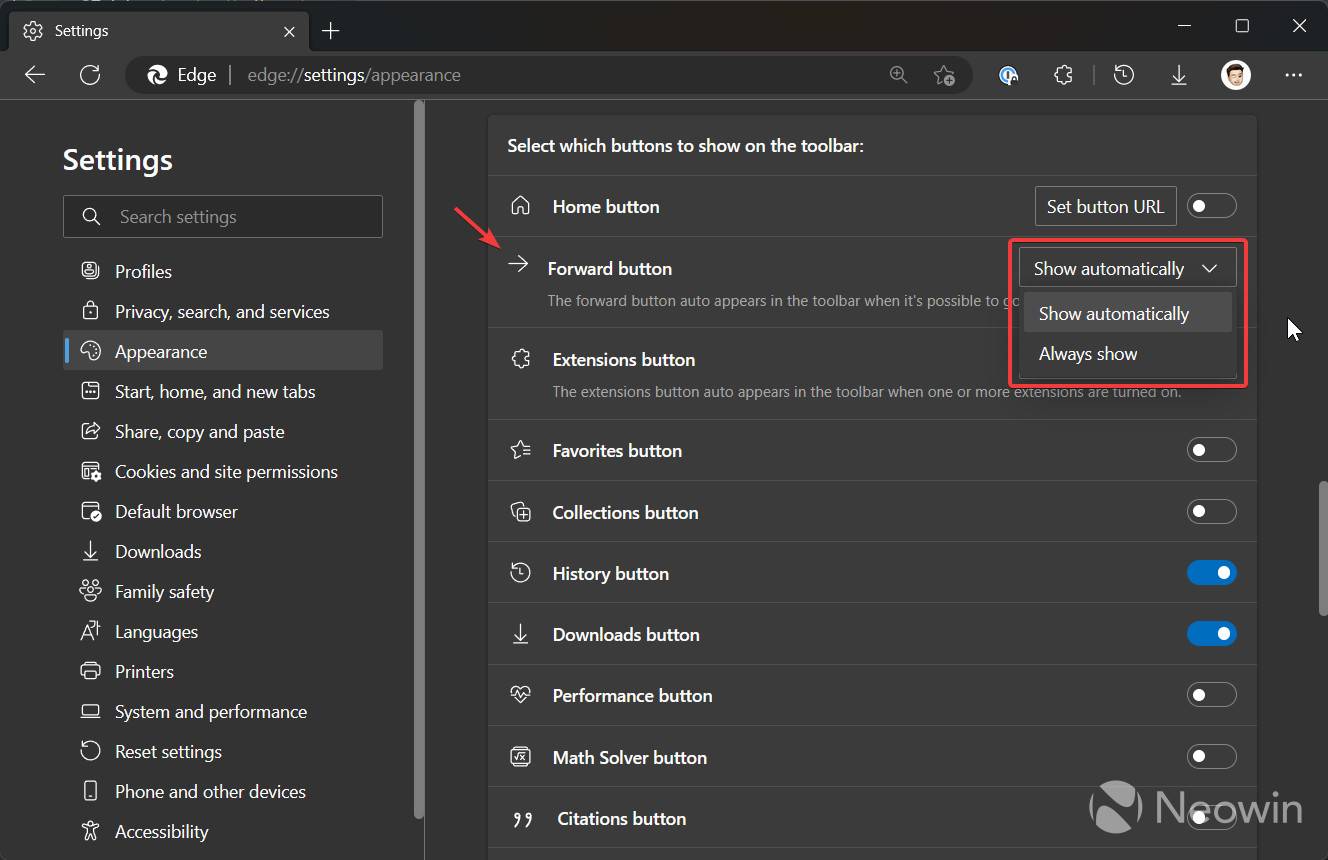Reload the settings page

pyautogui.click(x=90, y=75)
